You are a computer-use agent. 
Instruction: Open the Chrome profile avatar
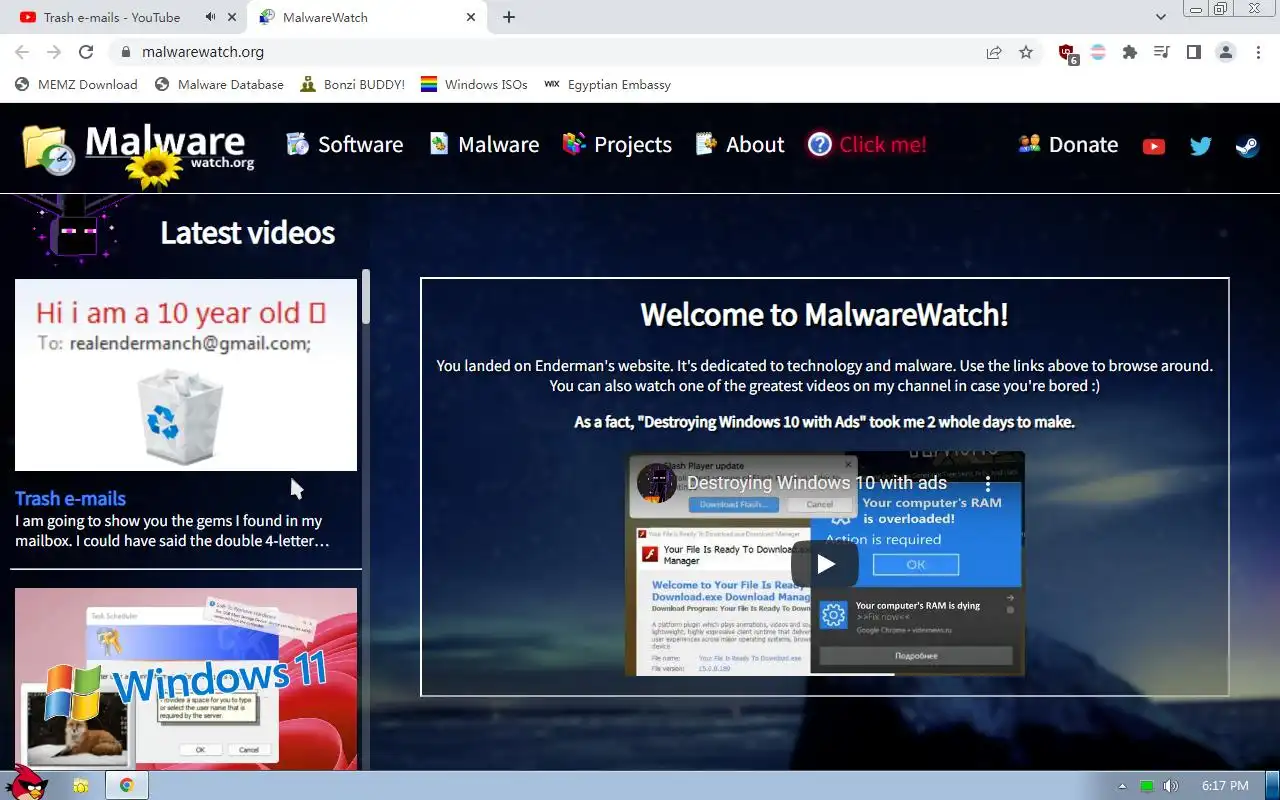coord(1225,52)
